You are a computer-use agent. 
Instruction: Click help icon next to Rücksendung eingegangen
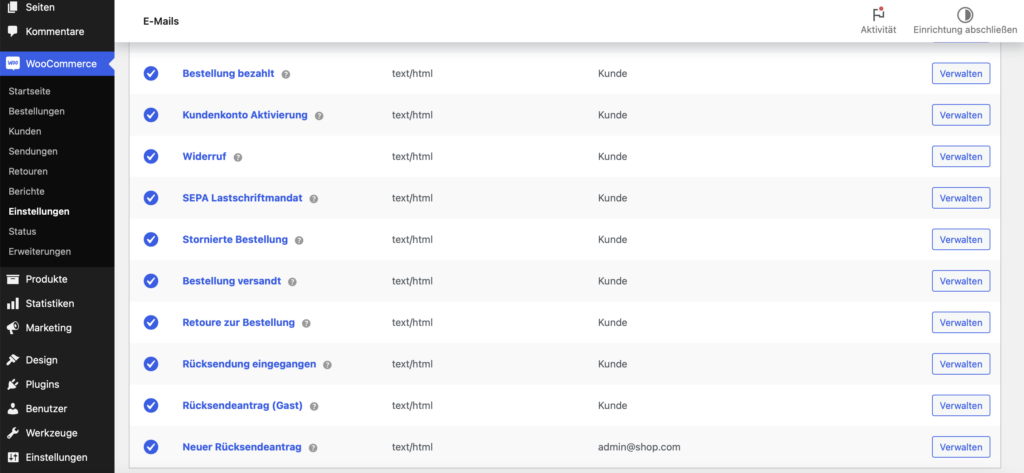click(327, 365)
